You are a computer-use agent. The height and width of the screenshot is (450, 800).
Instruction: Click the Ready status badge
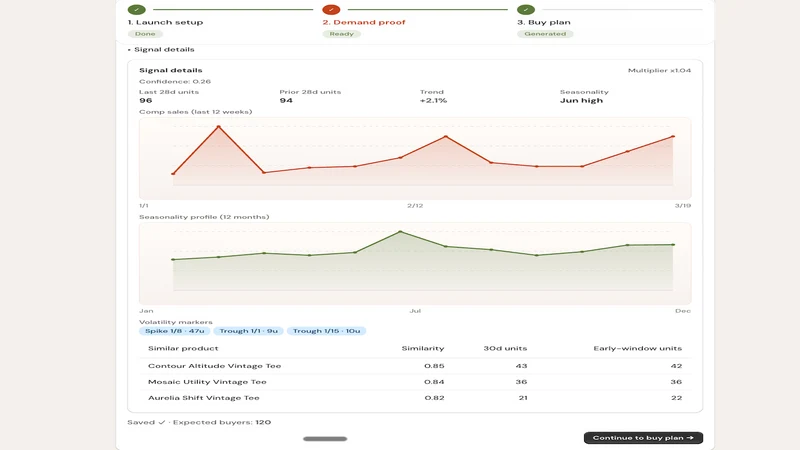pos(341,34)
